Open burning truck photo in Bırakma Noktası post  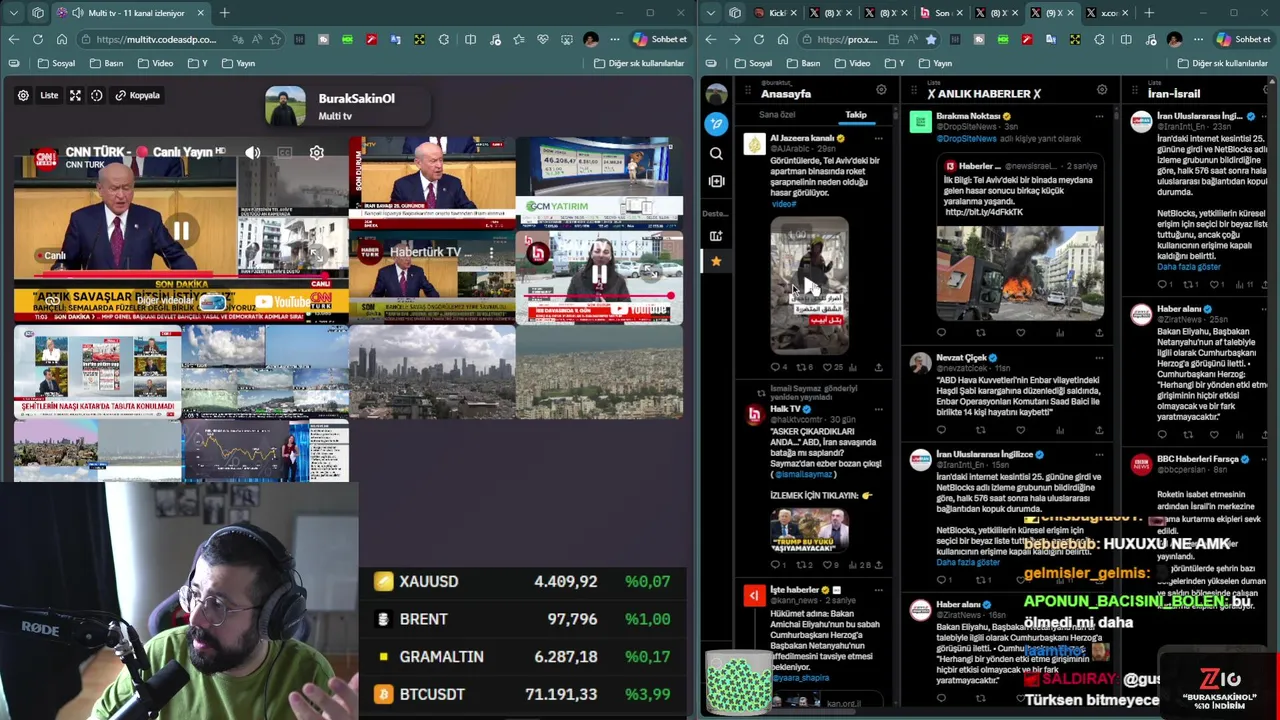(1020, 273)
